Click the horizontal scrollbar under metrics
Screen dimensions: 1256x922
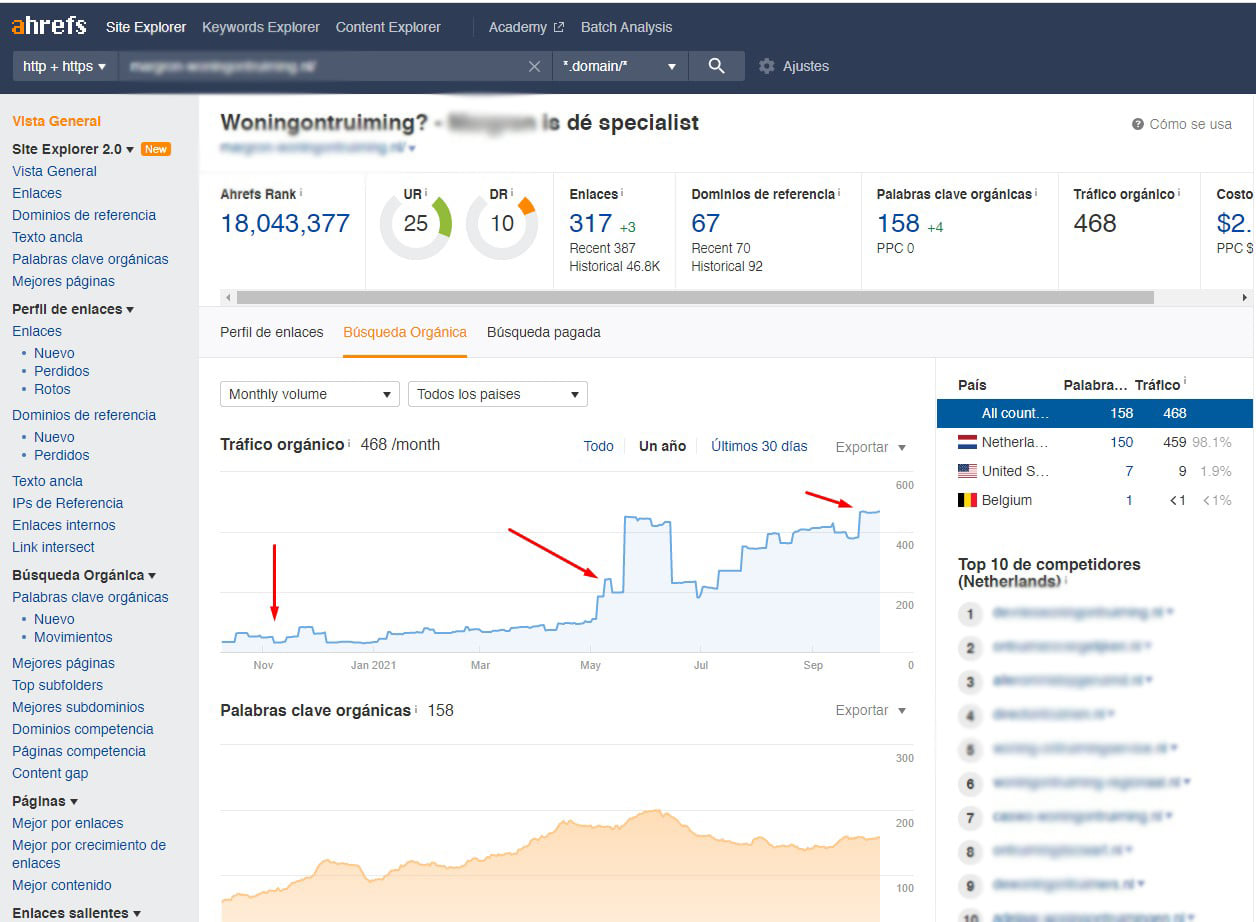tap(695, 297)
